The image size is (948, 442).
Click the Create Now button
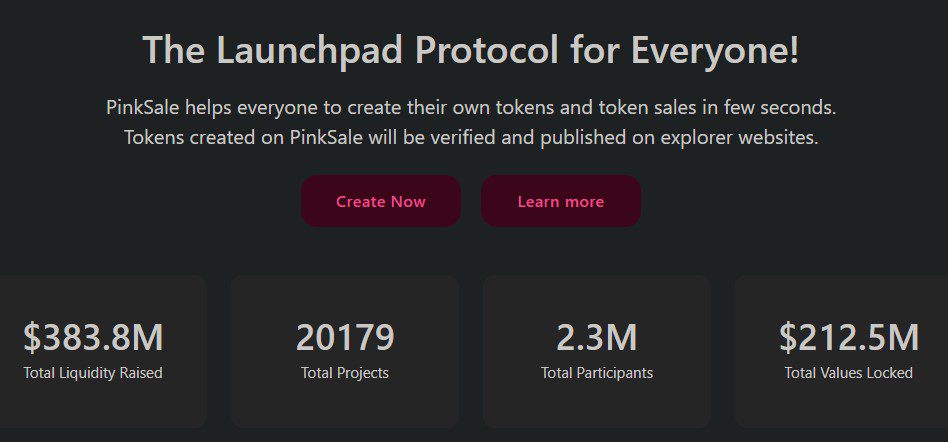(380, 201)
